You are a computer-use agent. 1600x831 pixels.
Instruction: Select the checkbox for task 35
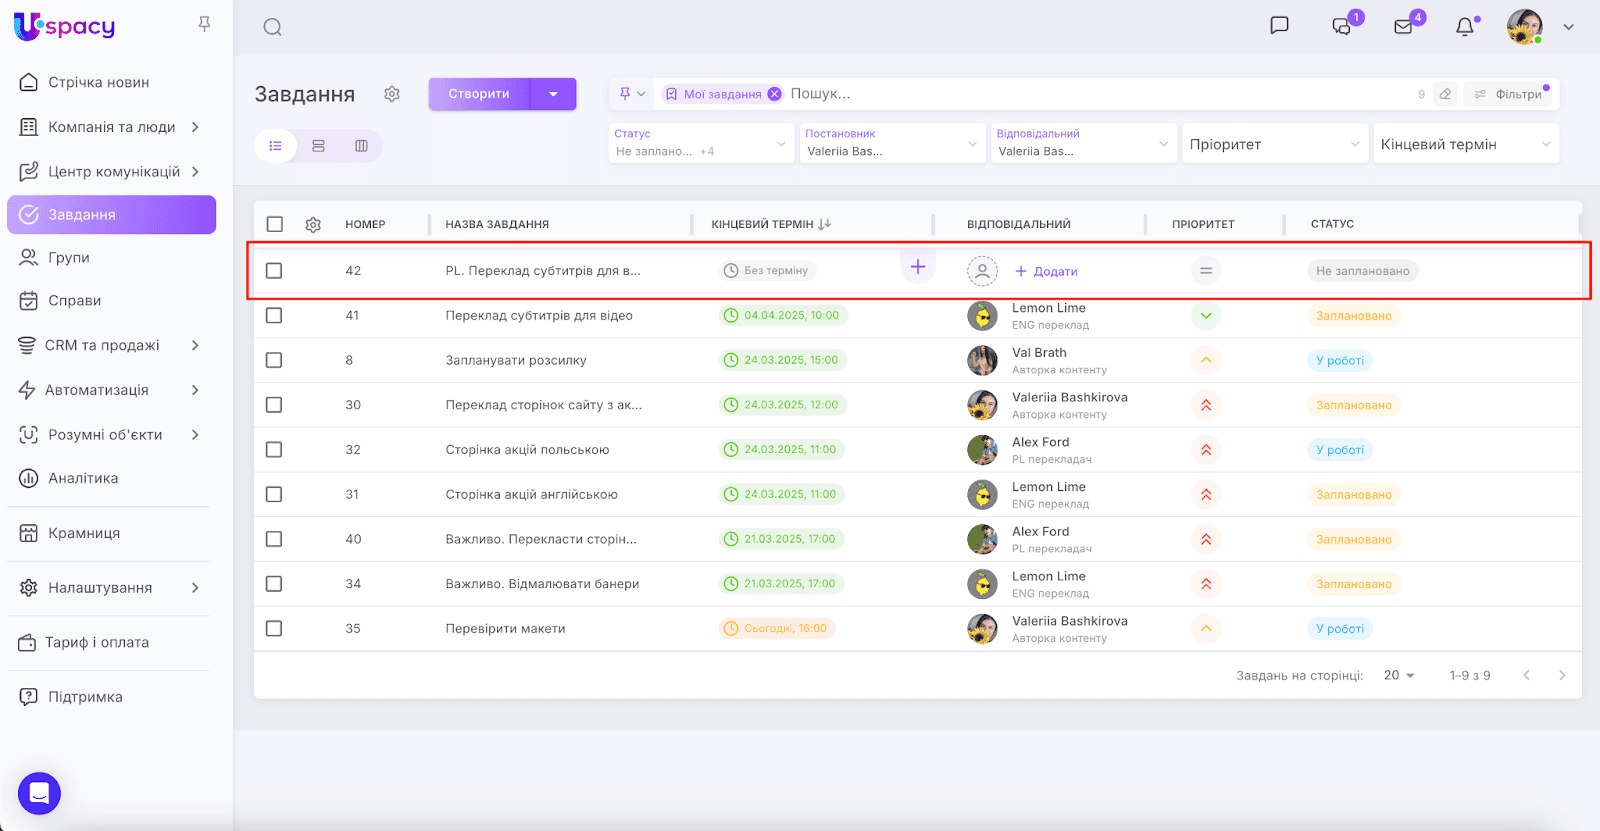[274, 629]
